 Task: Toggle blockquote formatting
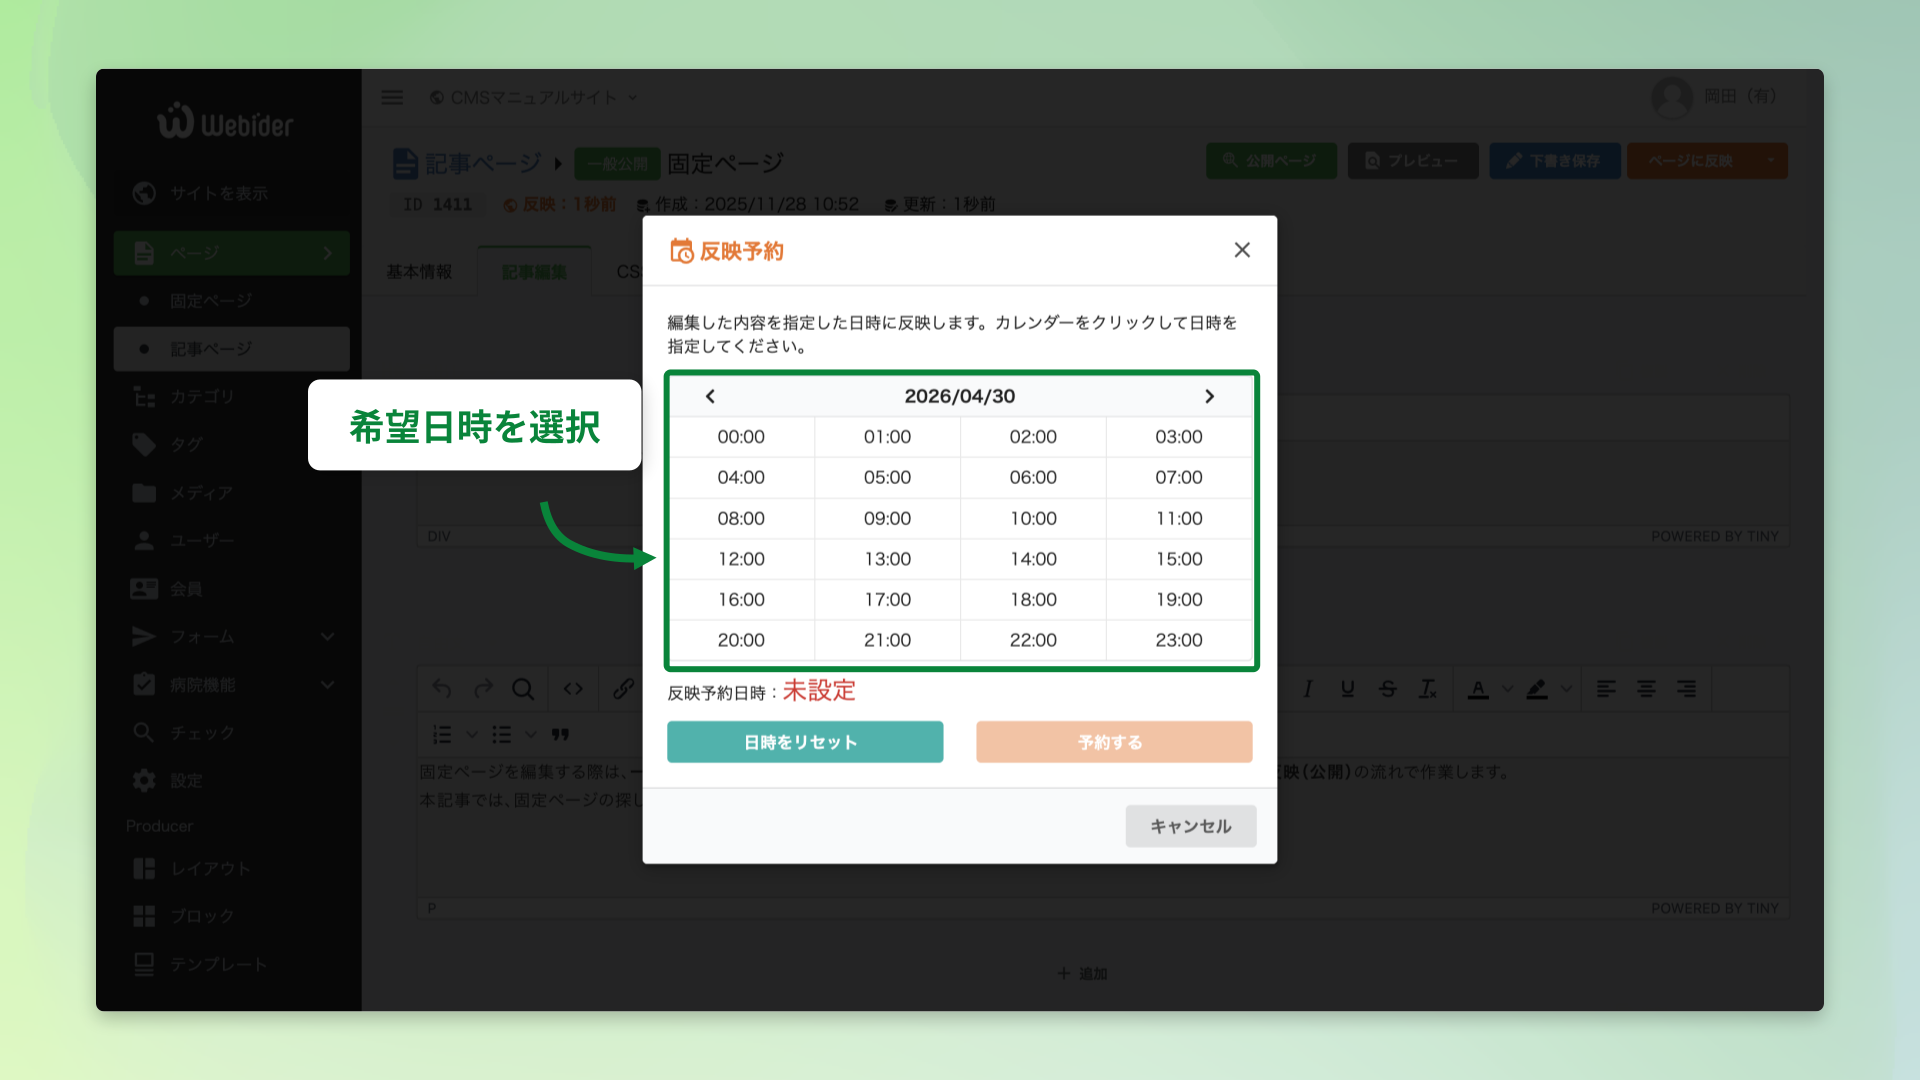click(560, 735)
